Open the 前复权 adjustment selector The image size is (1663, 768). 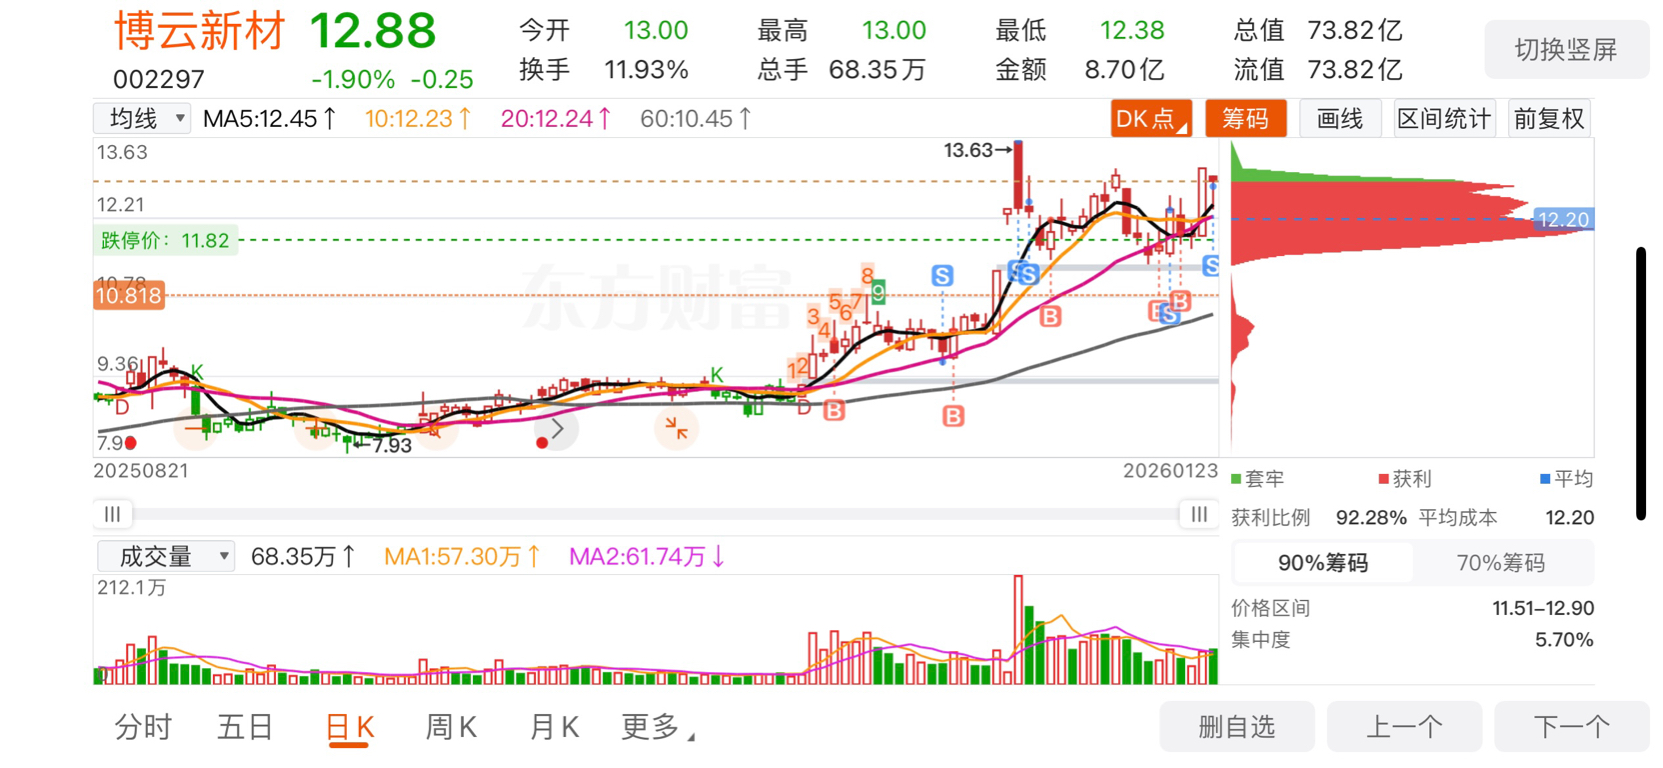pyautogui.click(x=1548, y=119)
